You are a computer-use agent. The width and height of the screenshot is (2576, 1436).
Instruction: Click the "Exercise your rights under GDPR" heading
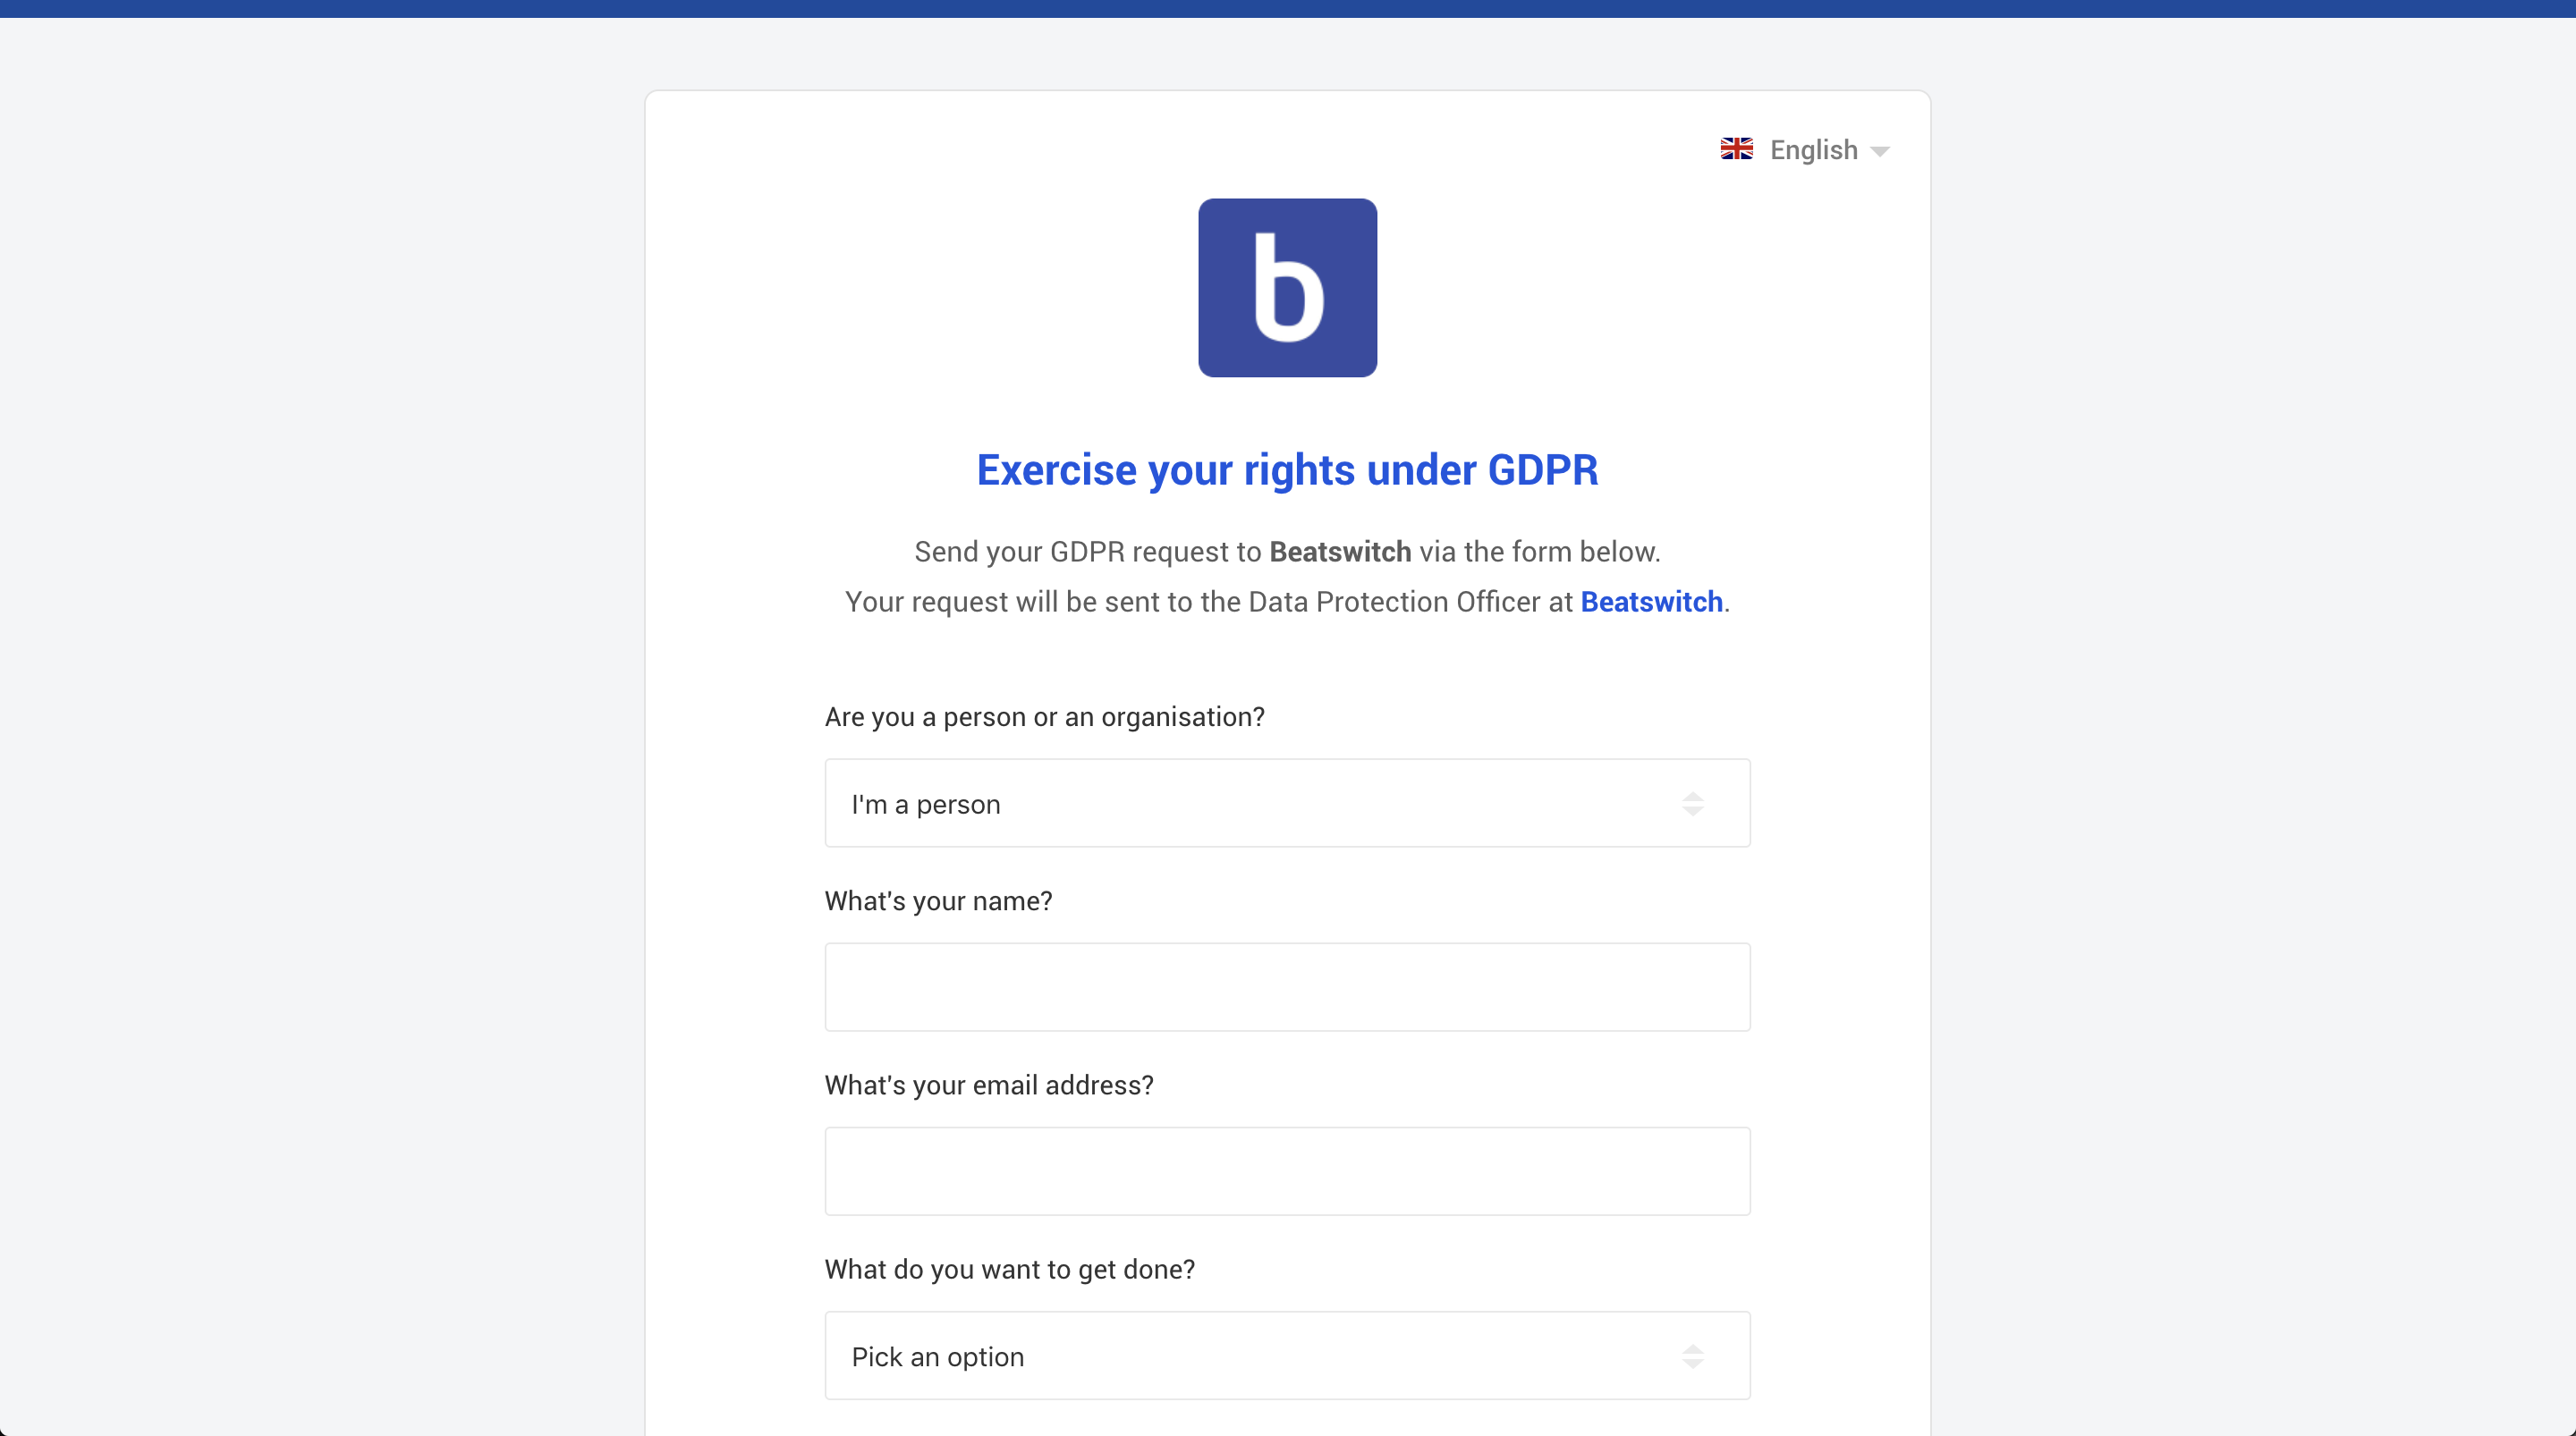(1287, 470)
